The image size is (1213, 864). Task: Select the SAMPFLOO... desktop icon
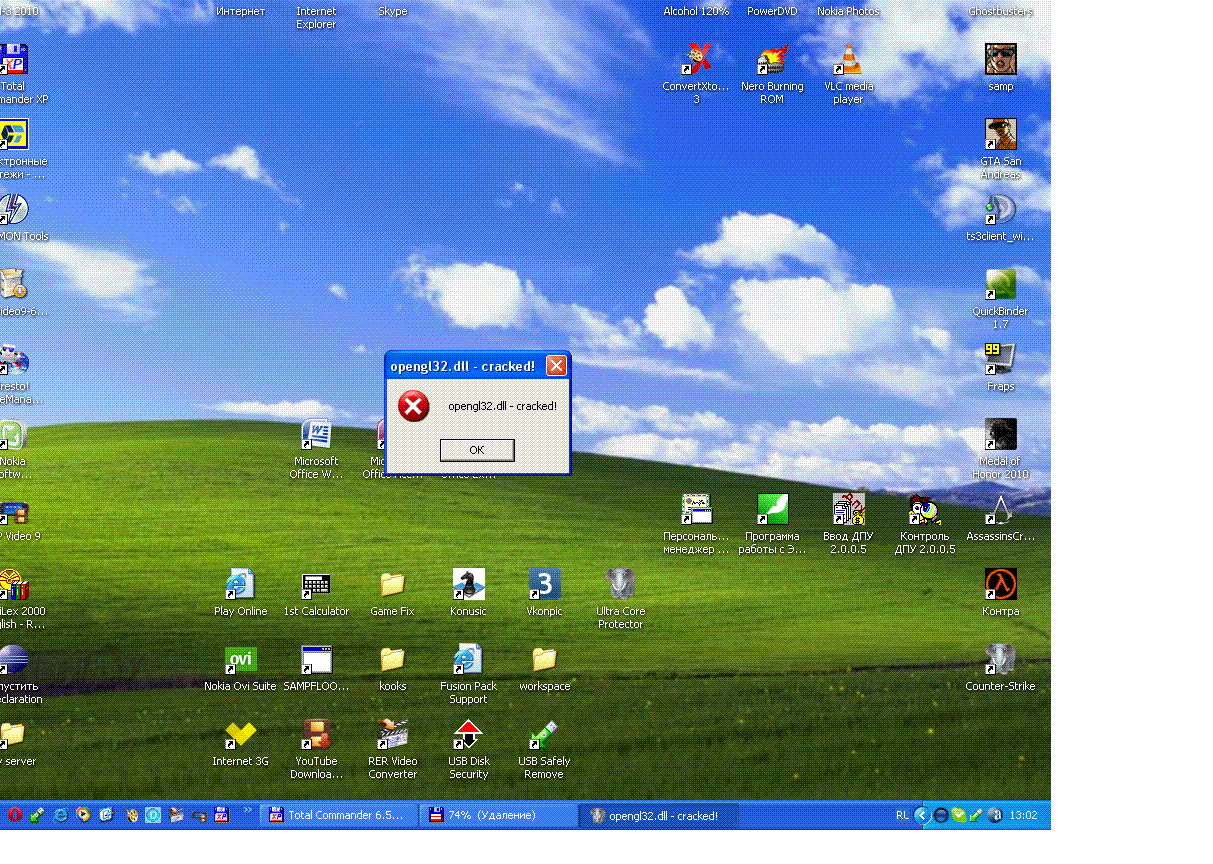[317, 668]
